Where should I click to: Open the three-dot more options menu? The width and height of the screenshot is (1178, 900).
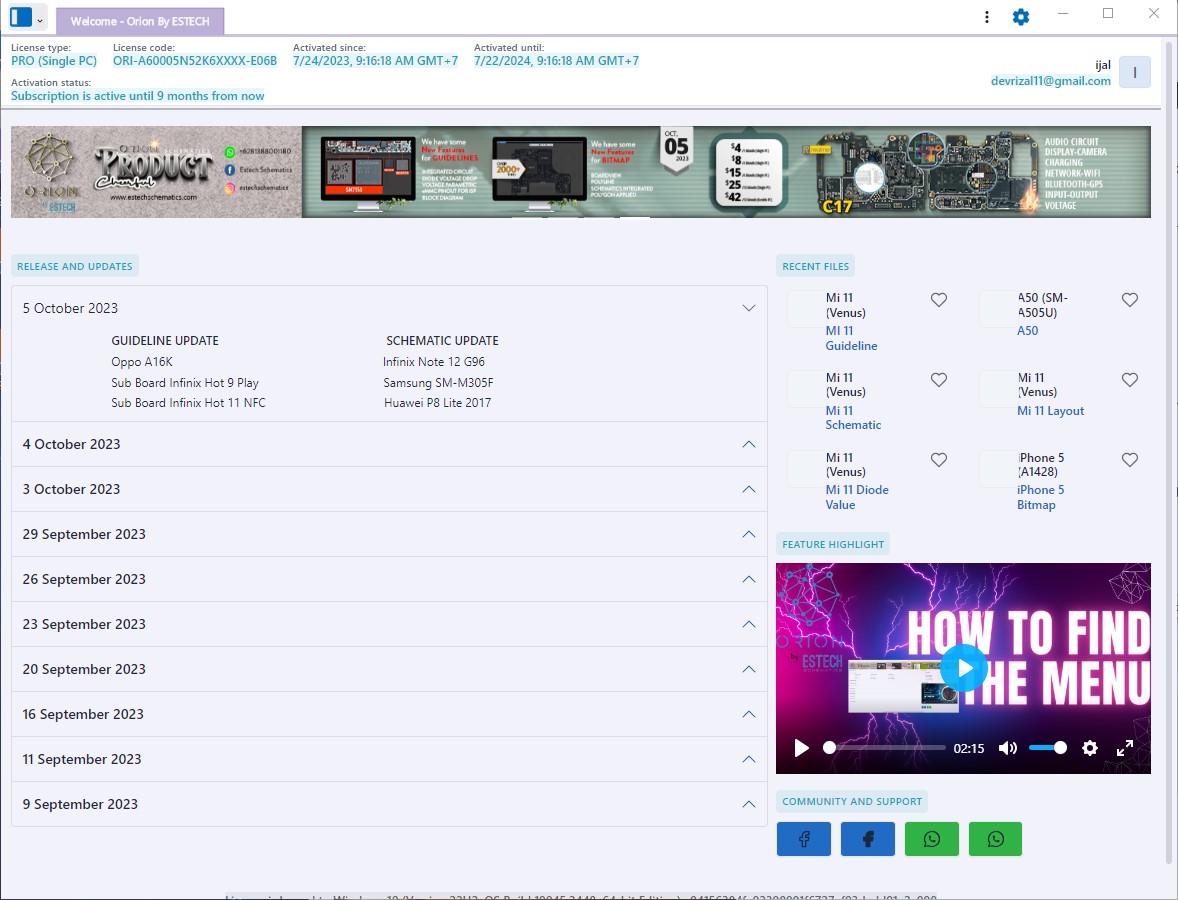(987, 17)
